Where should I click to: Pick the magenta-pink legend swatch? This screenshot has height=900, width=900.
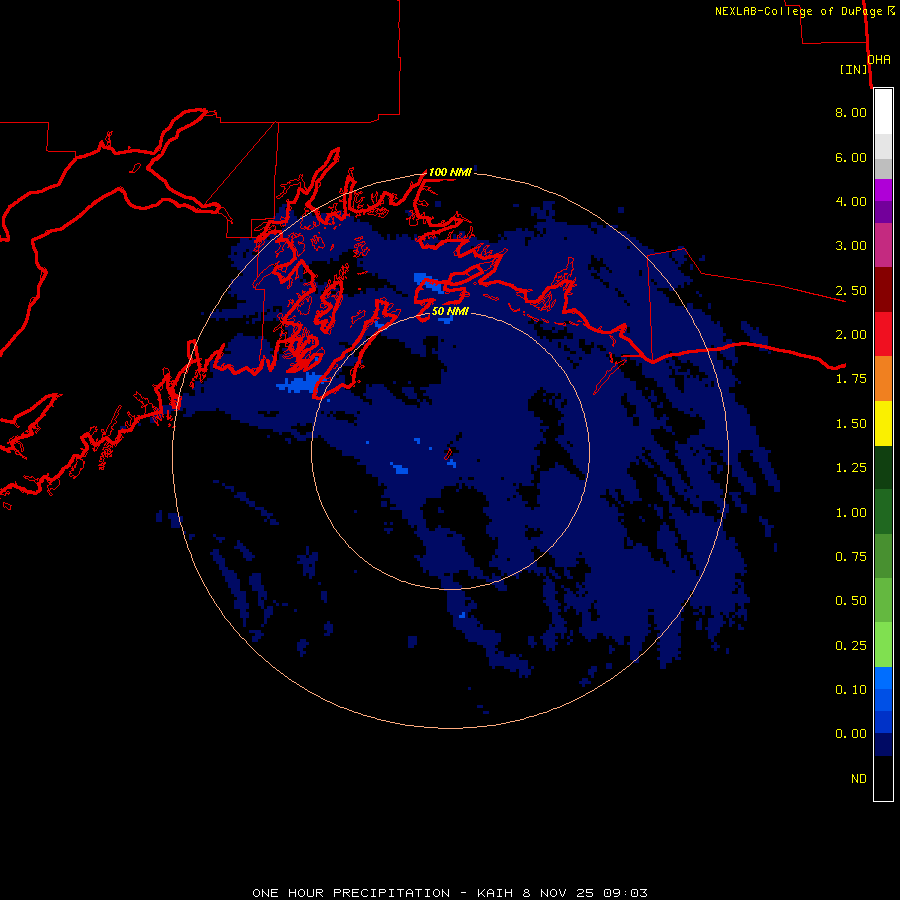pos(883,245)
